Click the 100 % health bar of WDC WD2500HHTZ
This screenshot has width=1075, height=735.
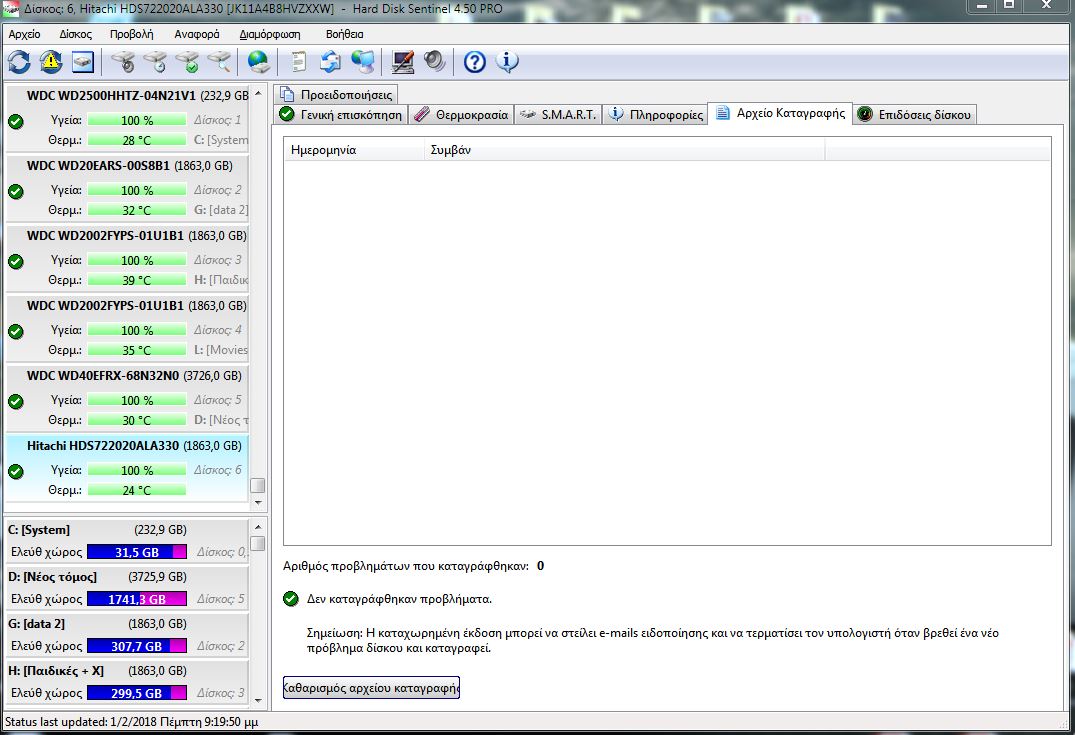point(136,121)
